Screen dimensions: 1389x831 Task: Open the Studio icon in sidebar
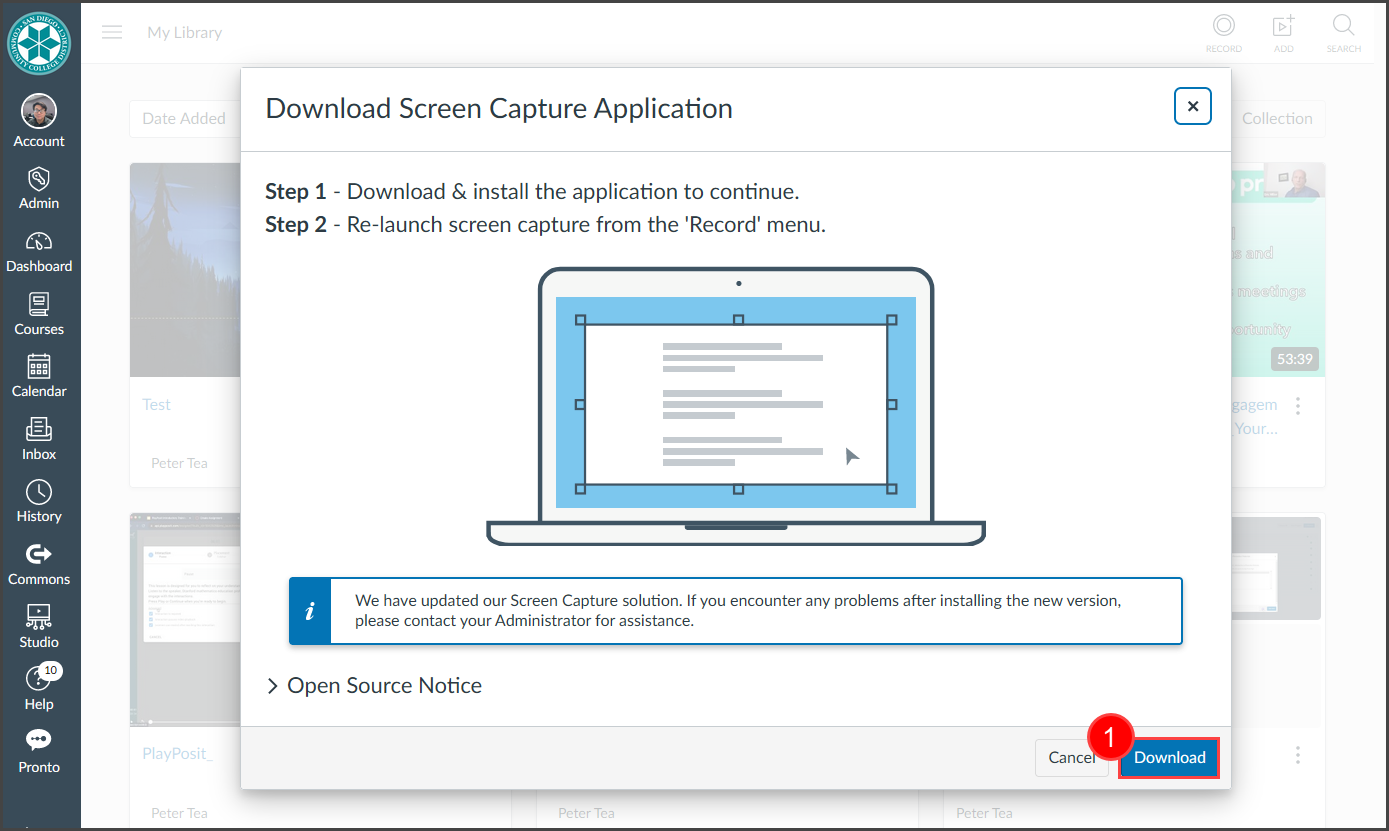(x=39, y=618)
